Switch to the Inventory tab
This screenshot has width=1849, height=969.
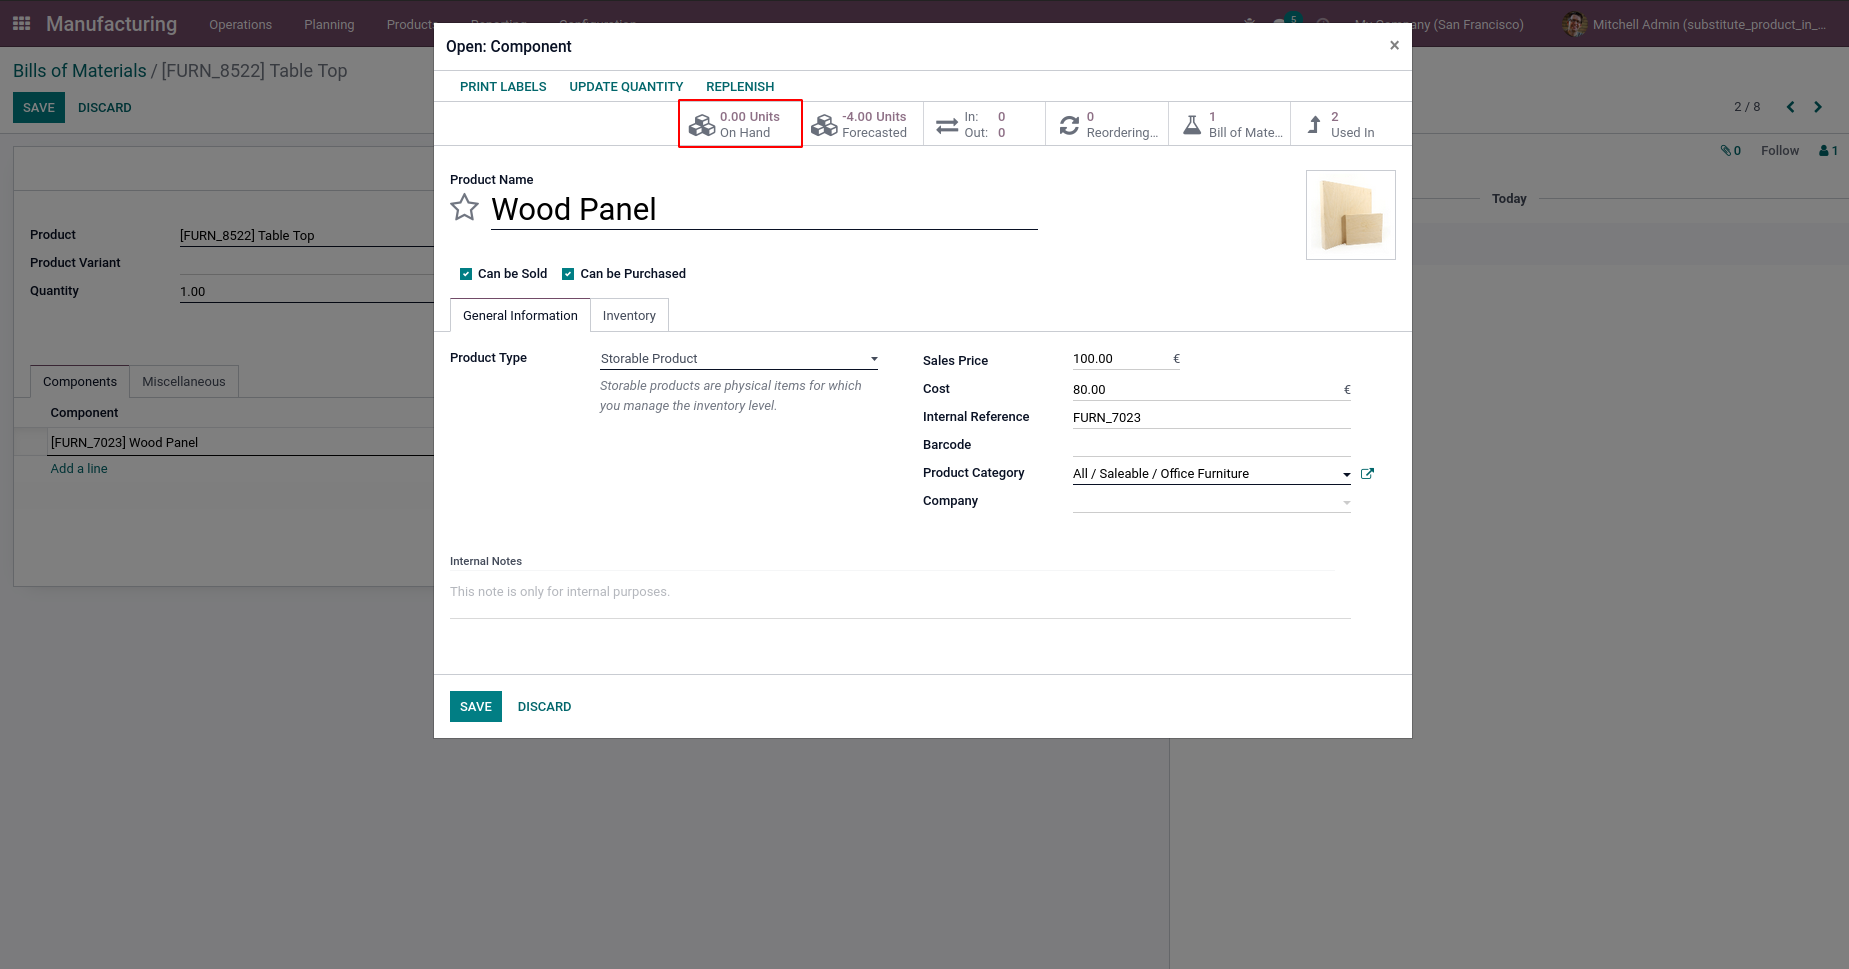point(629,316)
